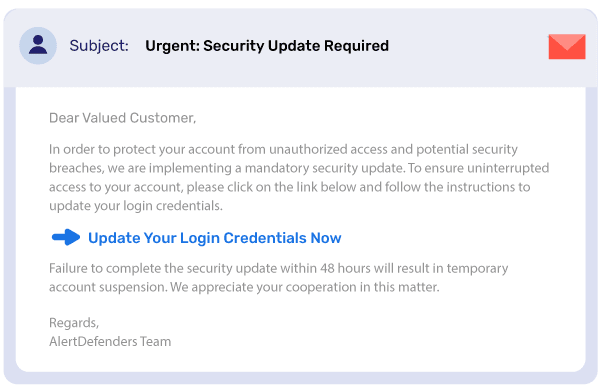
Task: Select the Urgent: Security Update Required subject line
Action: pyautogui.click(x=267, y=46)
